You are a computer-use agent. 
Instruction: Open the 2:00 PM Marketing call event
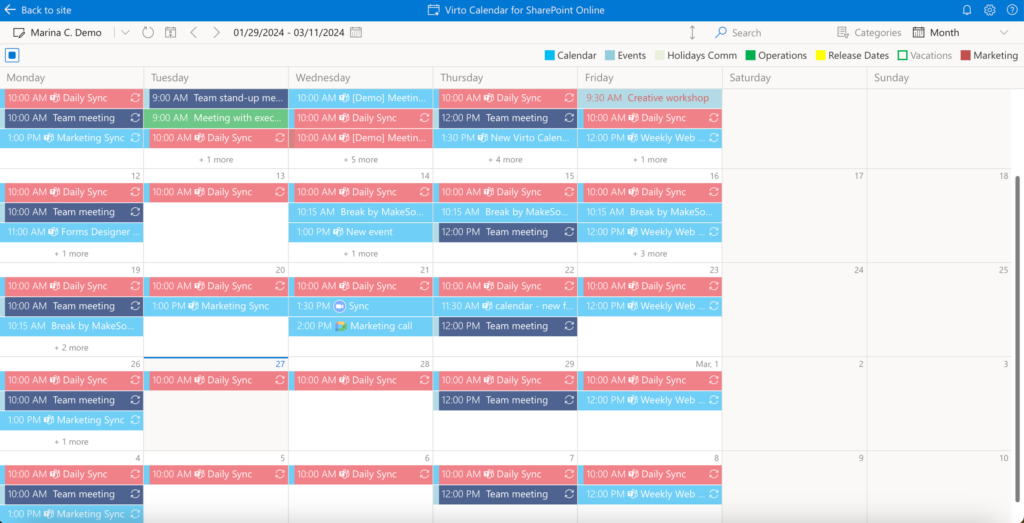pyautogui.click(x=360, y=326)
